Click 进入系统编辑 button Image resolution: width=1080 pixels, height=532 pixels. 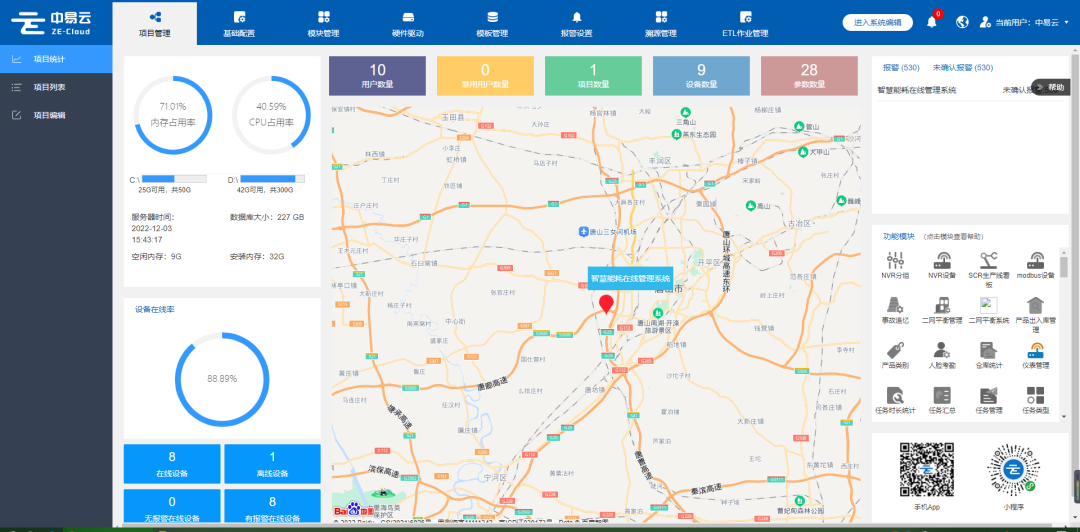click(x=878, y=22)
